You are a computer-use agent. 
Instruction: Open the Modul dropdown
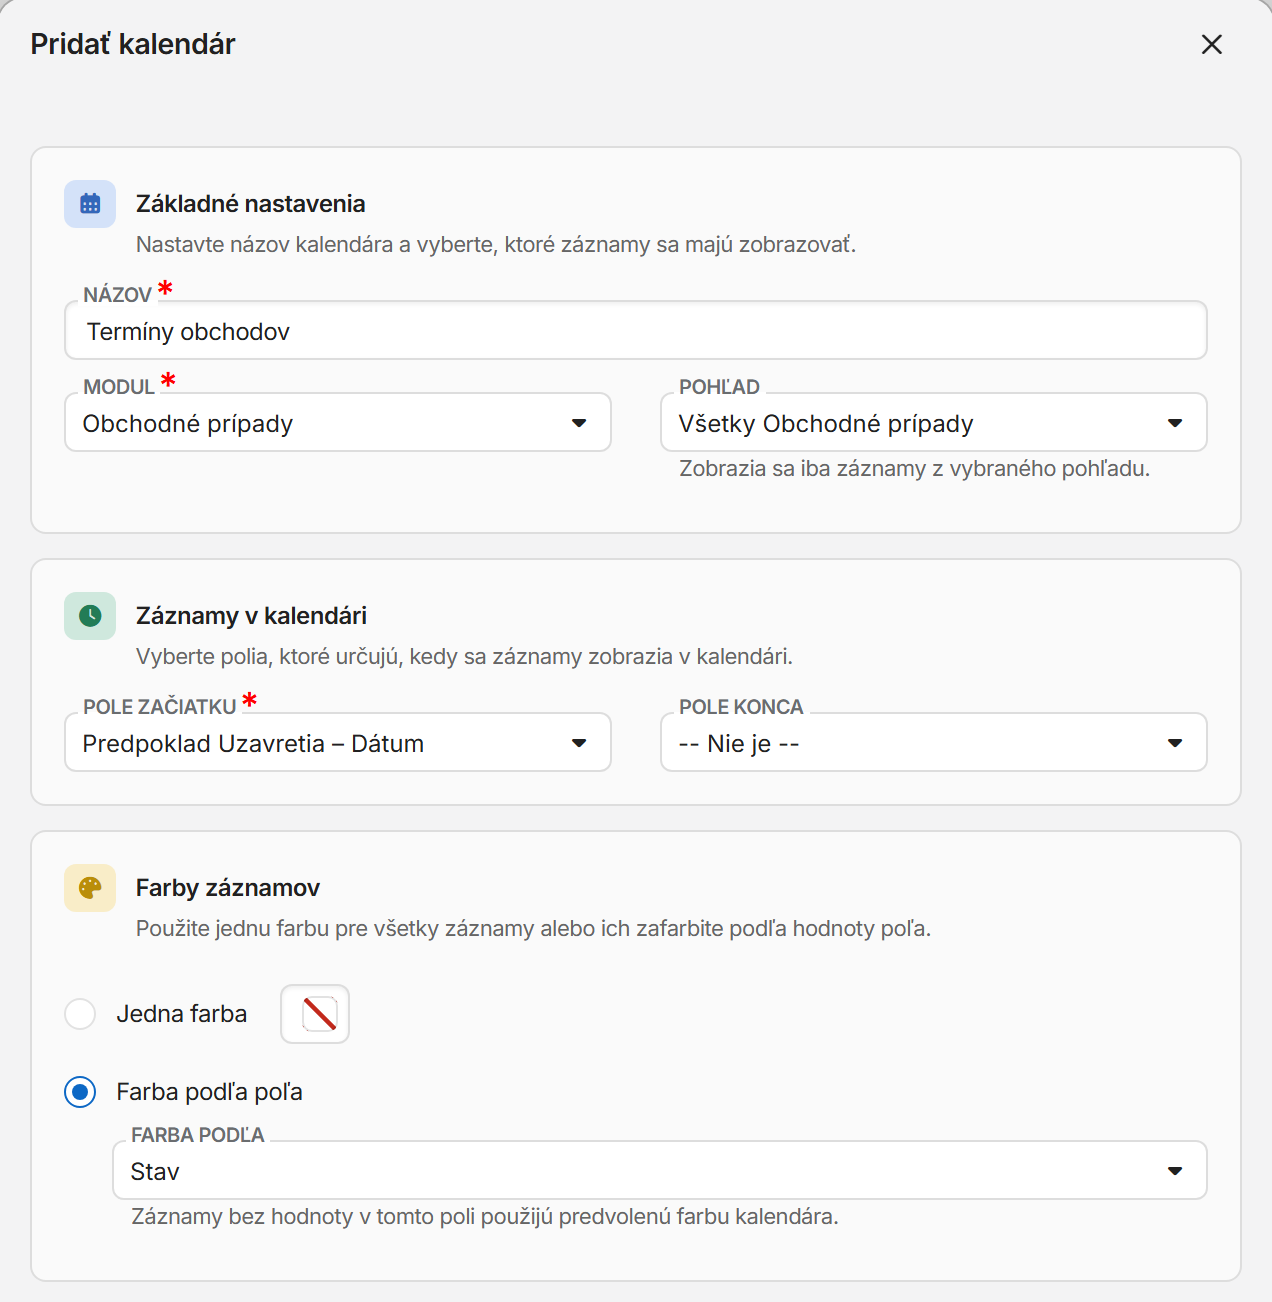coord(338,422)
